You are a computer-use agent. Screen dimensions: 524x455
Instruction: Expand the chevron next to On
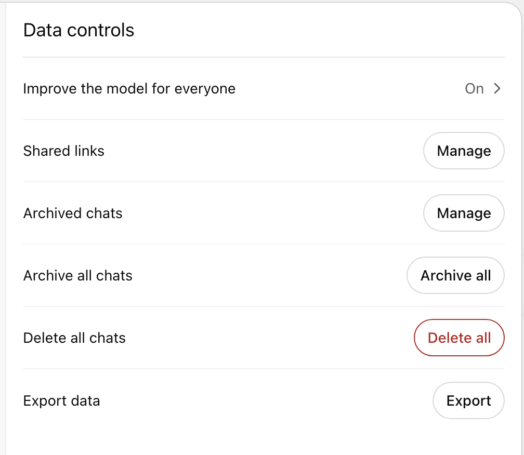point(497,89)
